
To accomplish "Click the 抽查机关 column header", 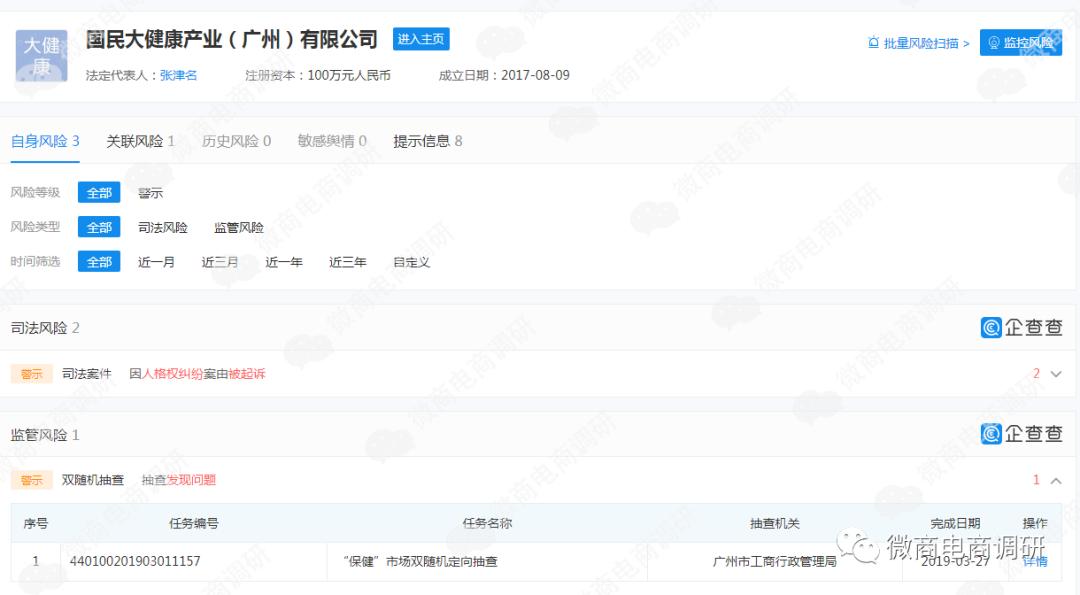I will click(x=774, y=523).
